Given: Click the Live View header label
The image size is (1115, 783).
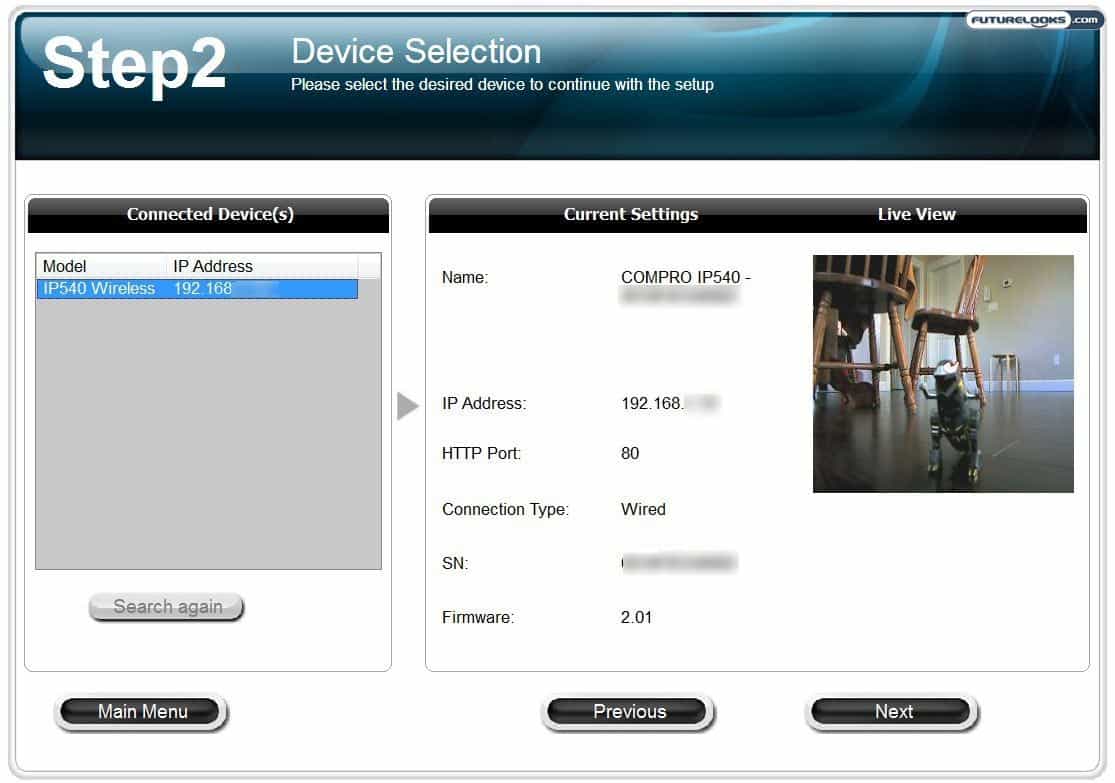Looking at the screenshot, I should (x=916, y=214).
